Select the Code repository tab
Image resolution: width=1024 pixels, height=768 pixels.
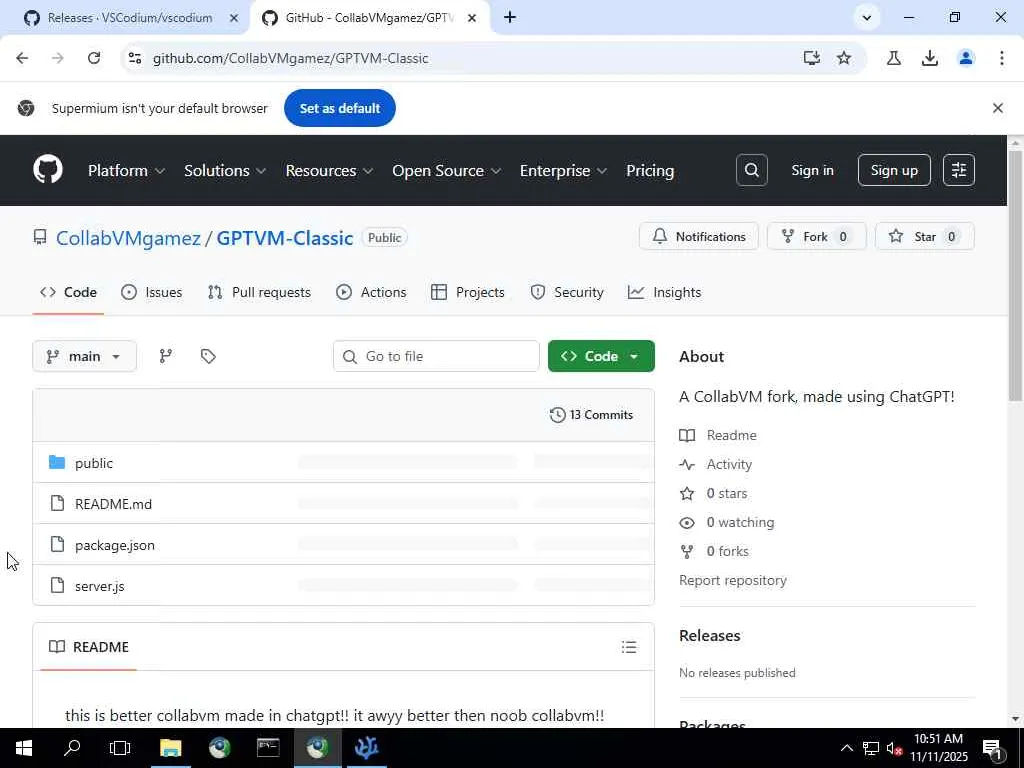[x=68, y=292]
